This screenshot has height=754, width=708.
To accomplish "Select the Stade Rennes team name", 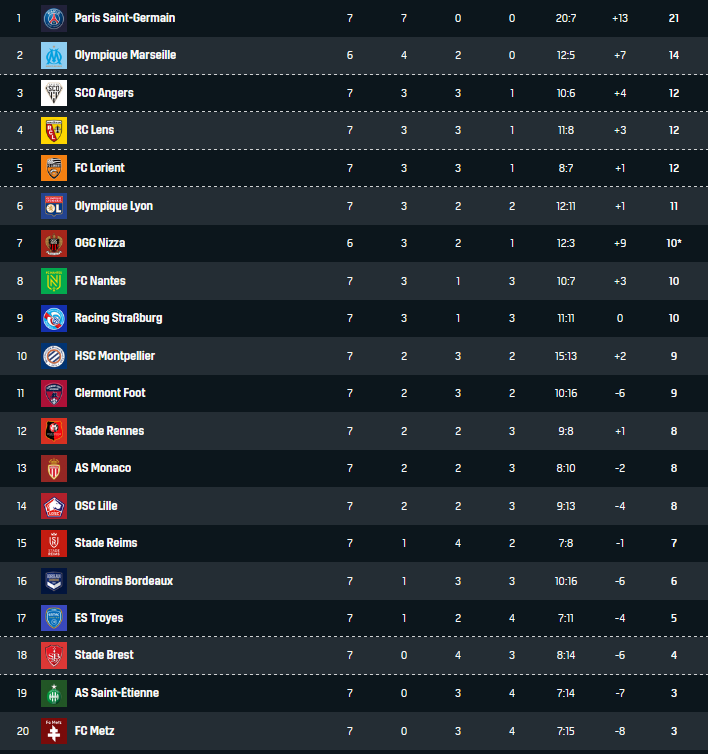I will click(x=109, y=431).
